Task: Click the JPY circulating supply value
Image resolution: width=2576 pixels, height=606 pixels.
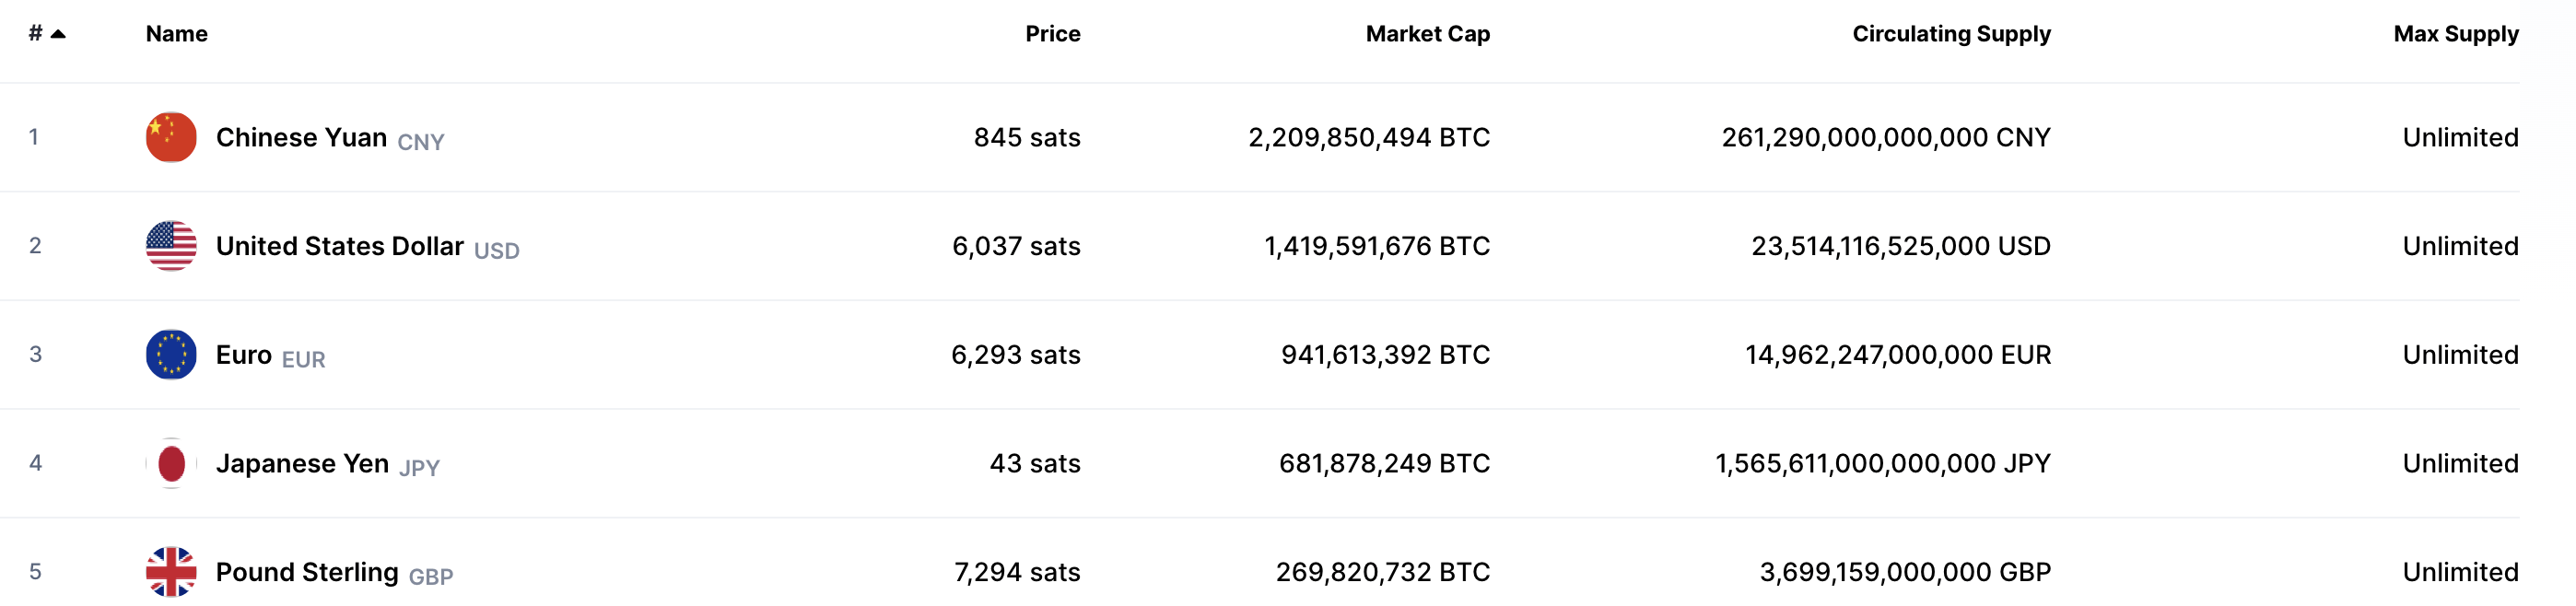Action: [x=1882, y=463]
